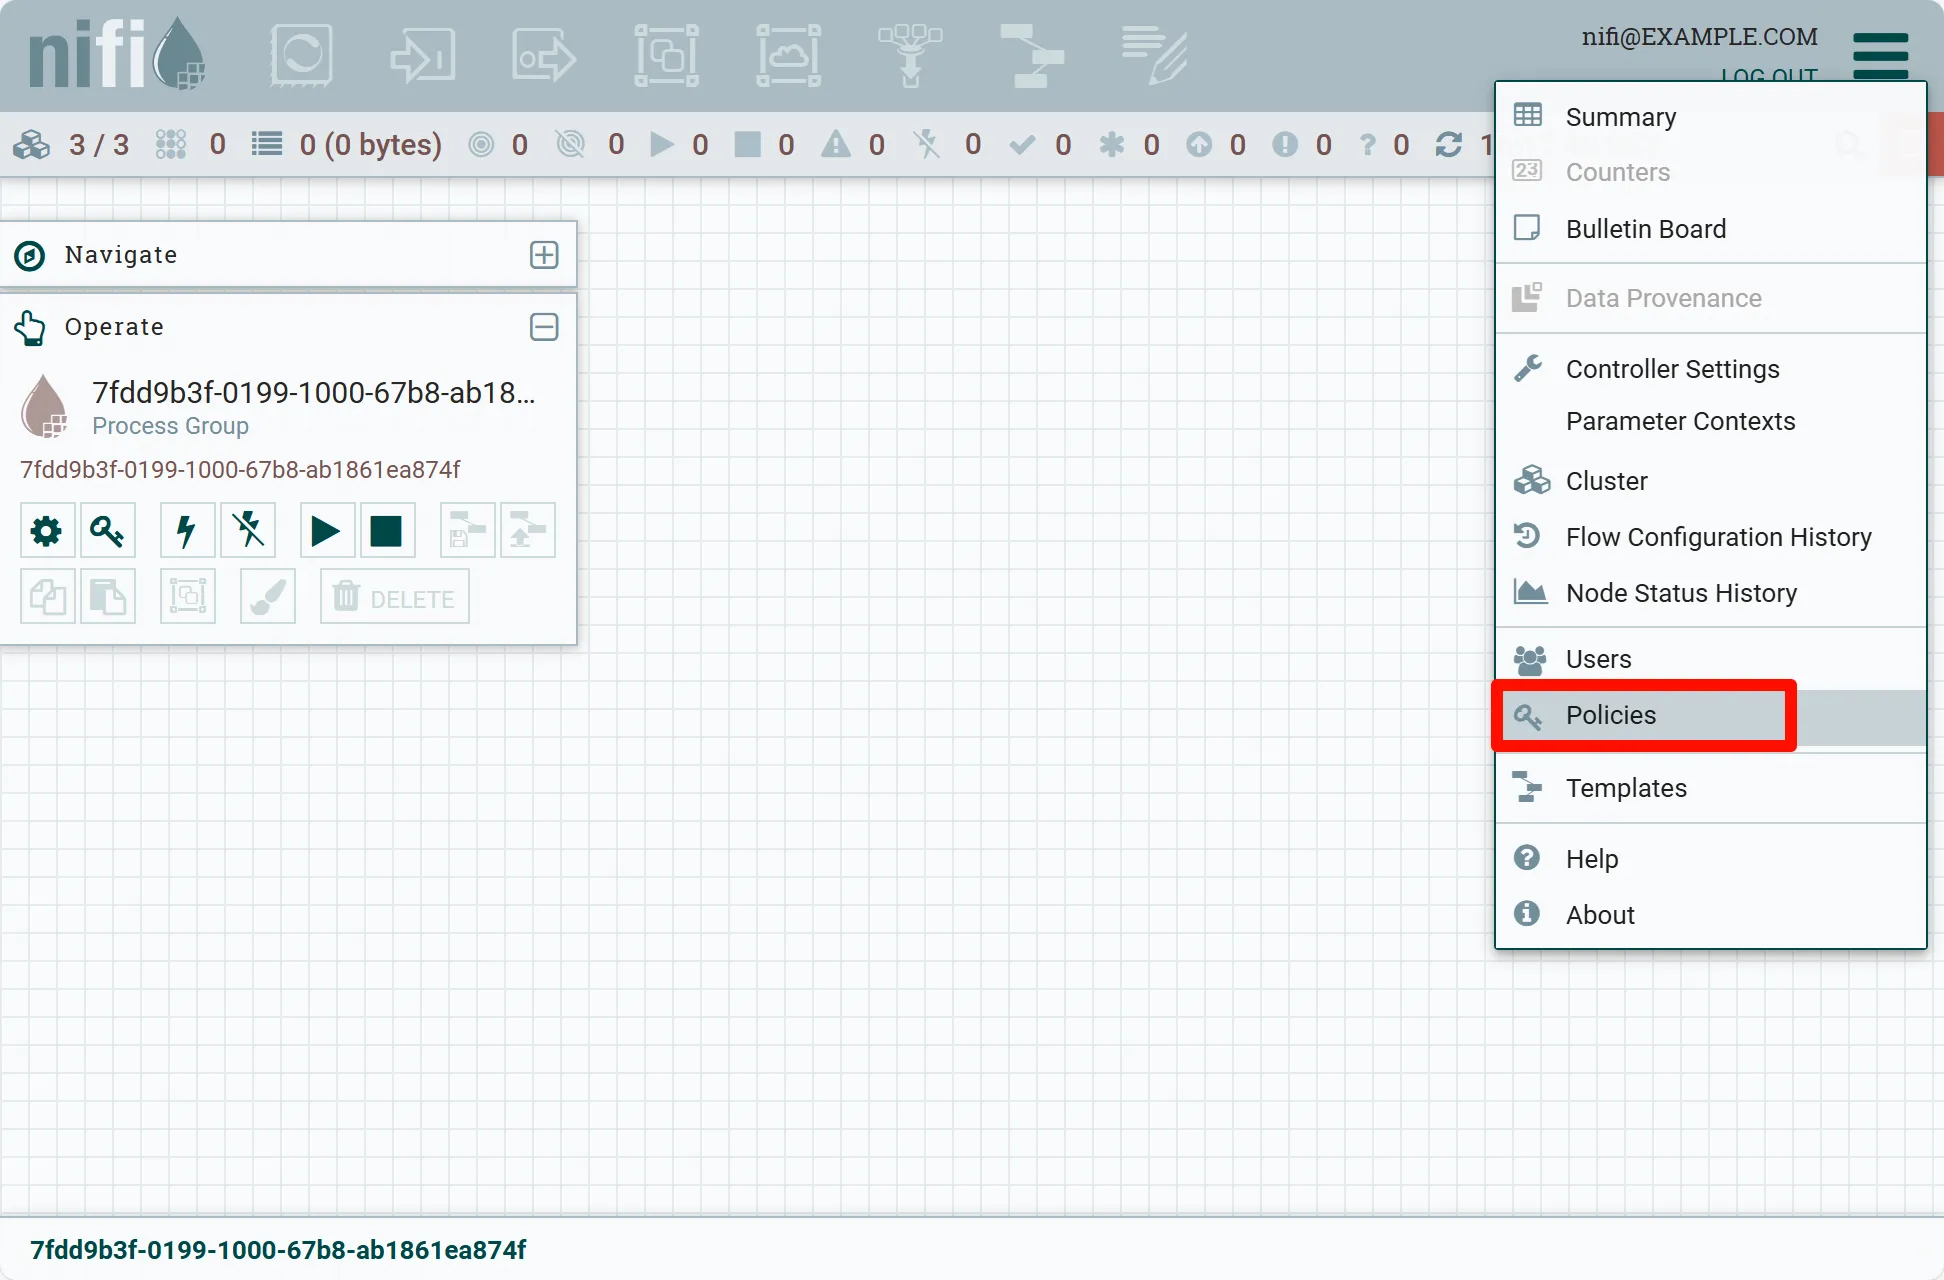The height and width of the screenshot is (1280, 1944).
Task: Click the root process group breadcrumb link
Action: [278, 1250]
